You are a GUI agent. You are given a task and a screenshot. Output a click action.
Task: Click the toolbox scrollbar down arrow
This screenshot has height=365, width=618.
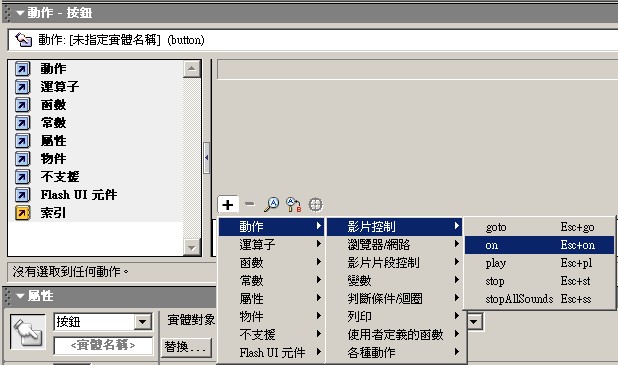click(x=192, y=248)
